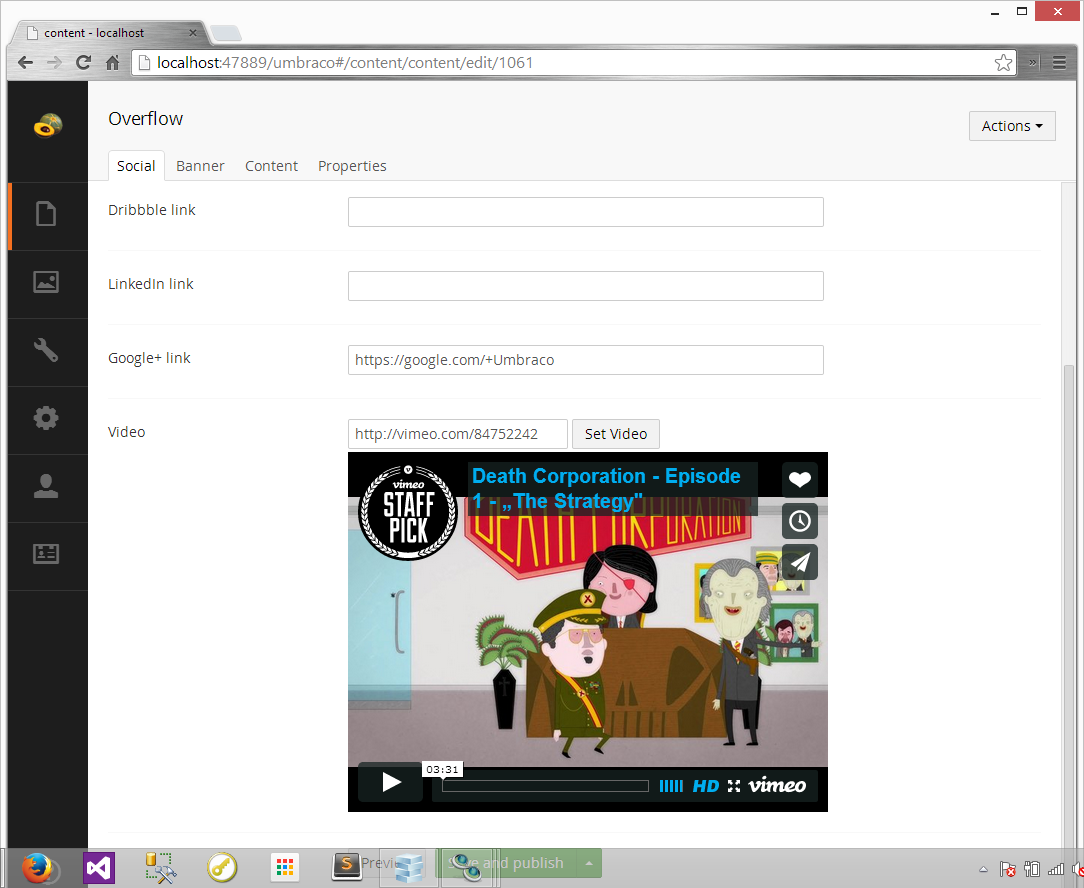Switch to the Banner tab

point(200,166)
